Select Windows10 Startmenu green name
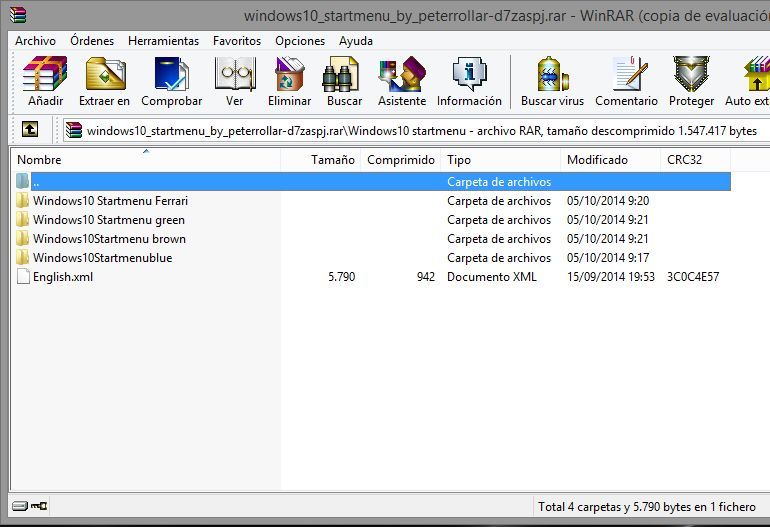770x527 pixels. (109, 220)
